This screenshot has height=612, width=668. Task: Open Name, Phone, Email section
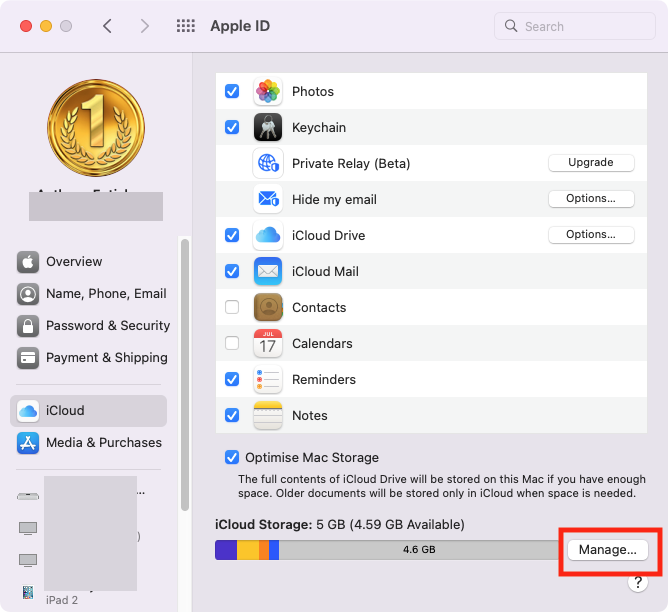(x=89, y=293)
